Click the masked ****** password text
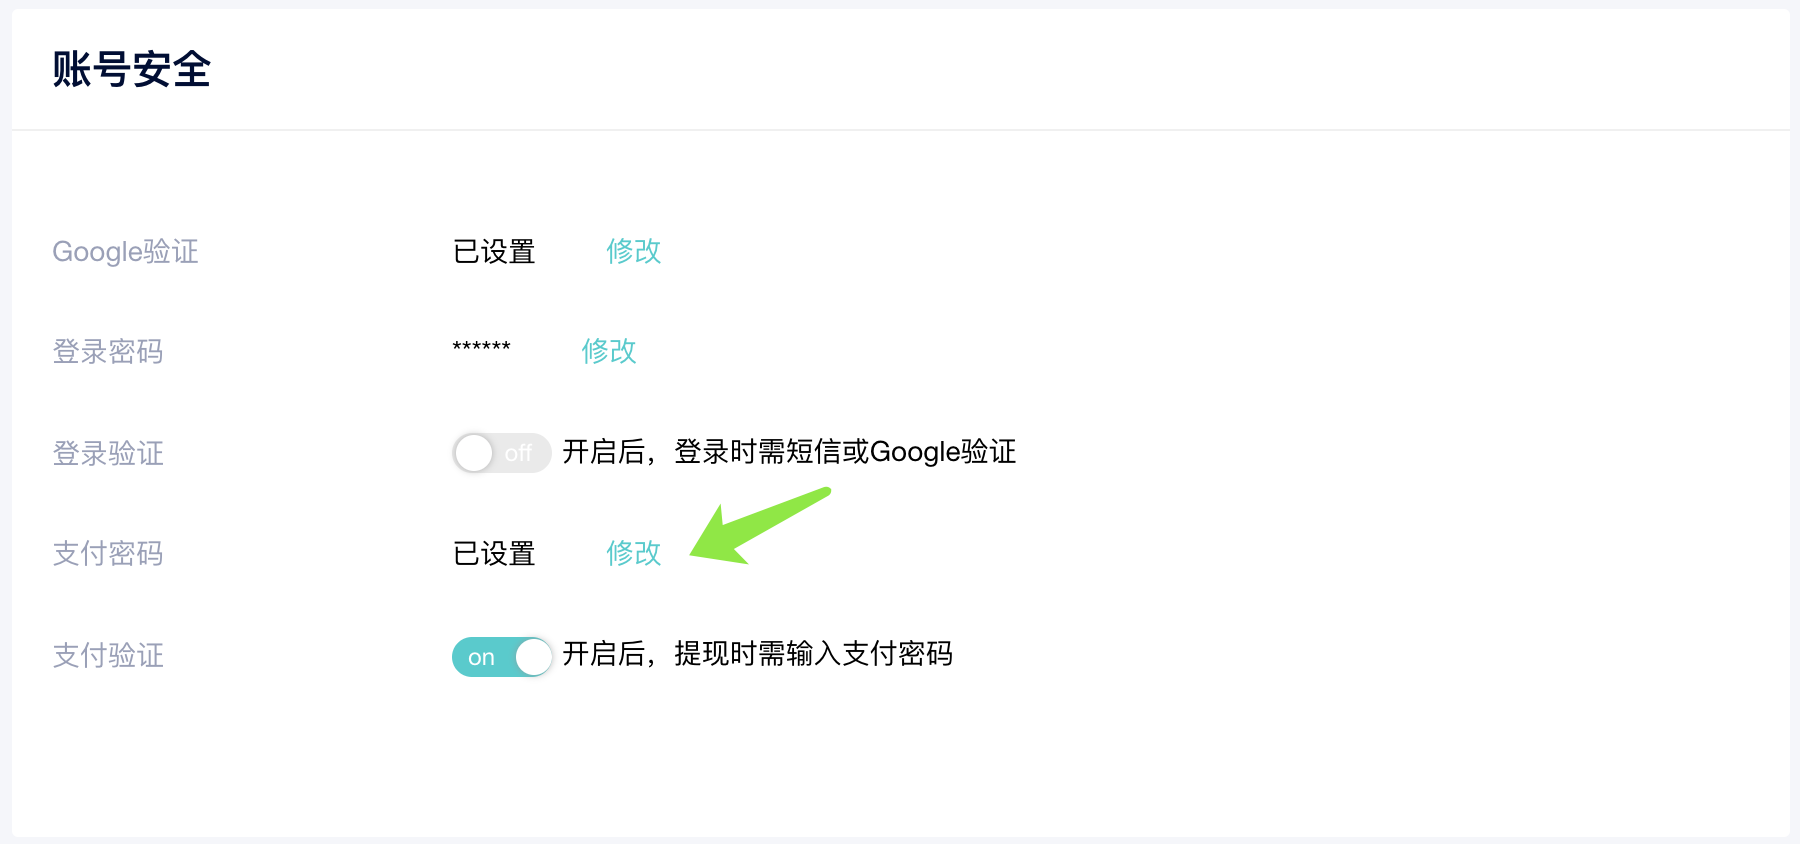The height and width of the screenshot is (844, 1800). [x=482, y=348]
